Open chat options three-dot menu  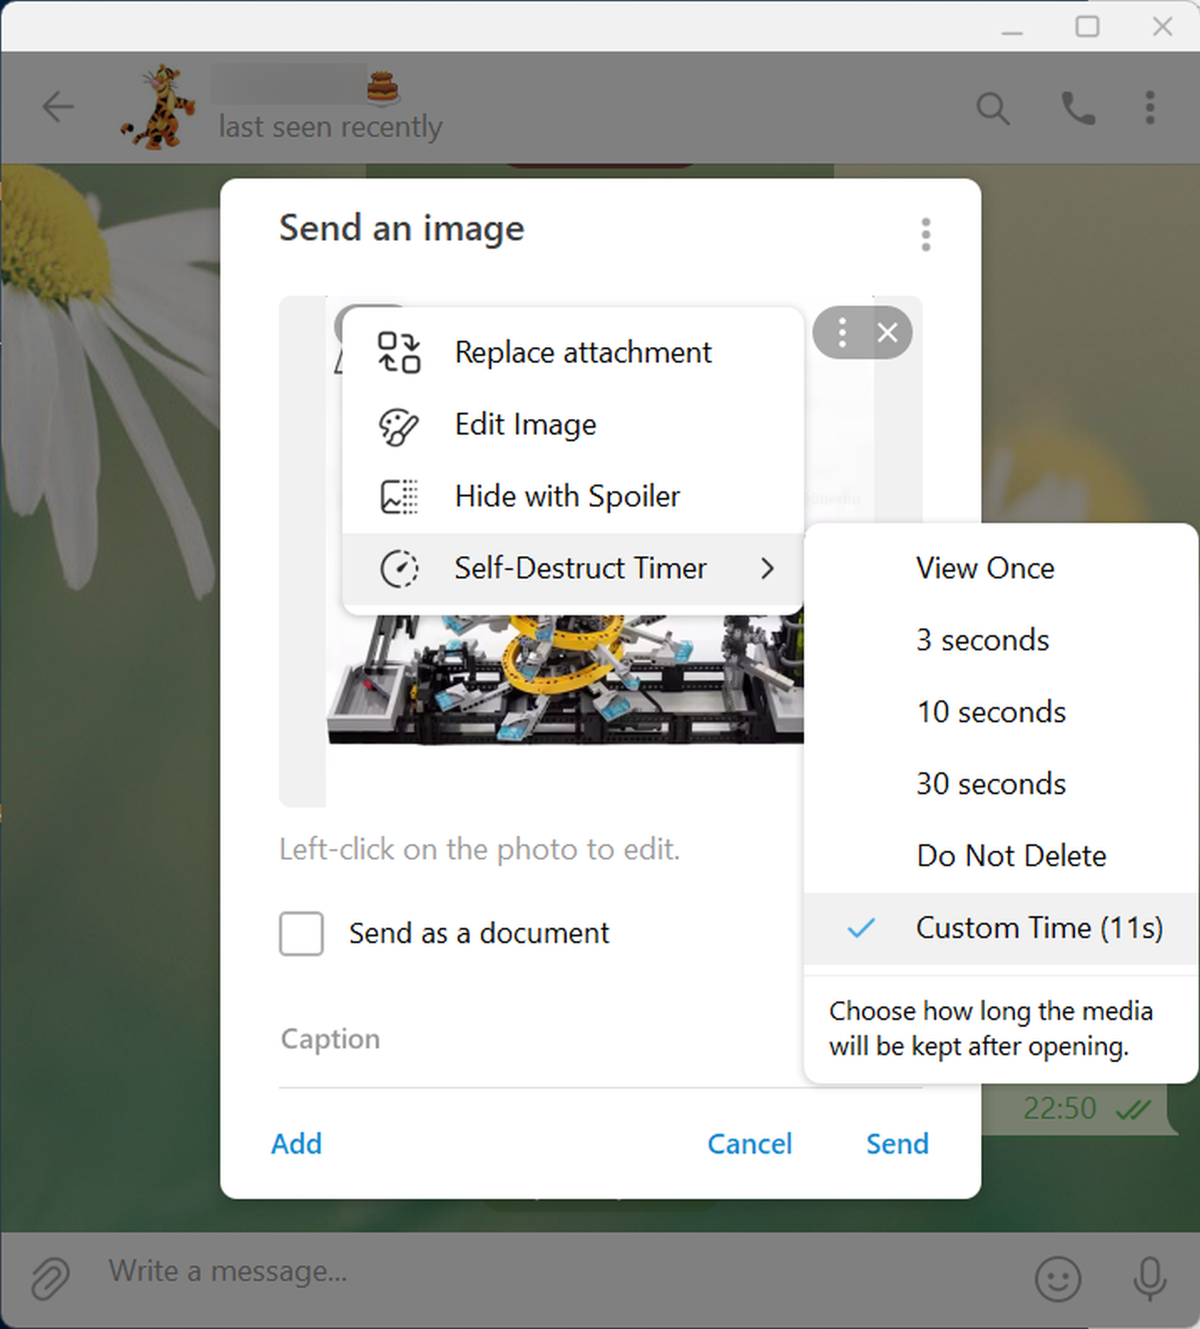(1150, 107)
